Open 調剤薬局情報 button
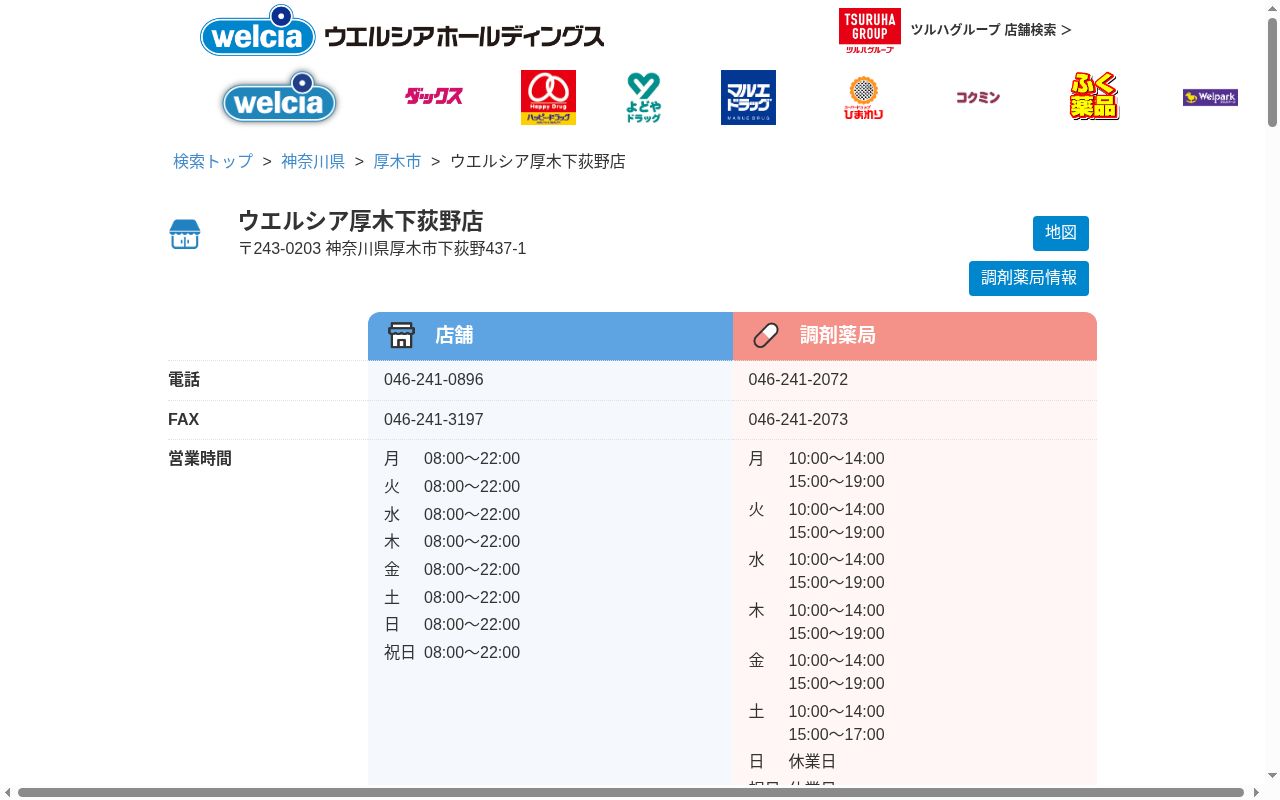The width and height of the screenshot is (1280, 800). click(1029, 278)
